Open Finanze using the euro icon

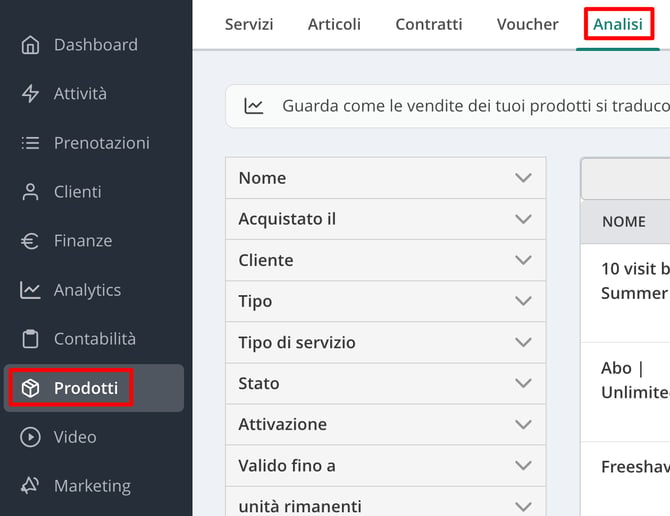[x=30, y=241]
